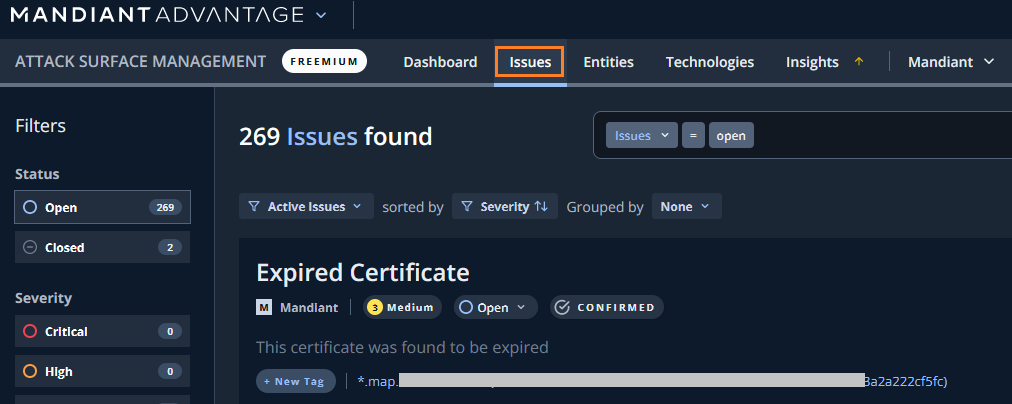The width and height of the screenshot is (1012, 404).
Task: Change issue status via Open dropdown
Action: click(x=496, y=308)
